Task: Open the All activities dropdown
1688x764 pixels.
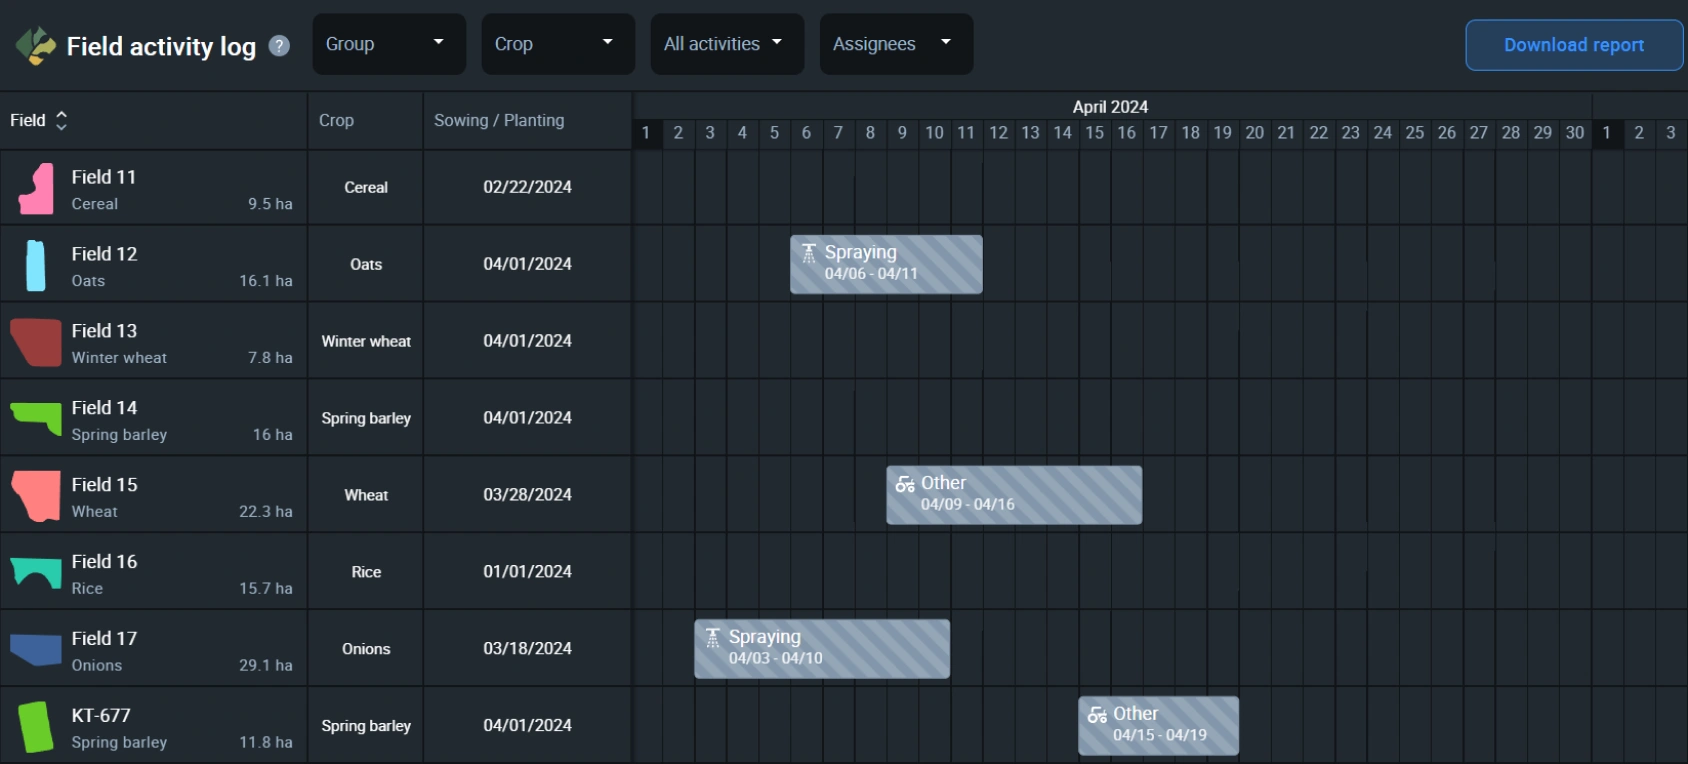Action: [727, 44]
